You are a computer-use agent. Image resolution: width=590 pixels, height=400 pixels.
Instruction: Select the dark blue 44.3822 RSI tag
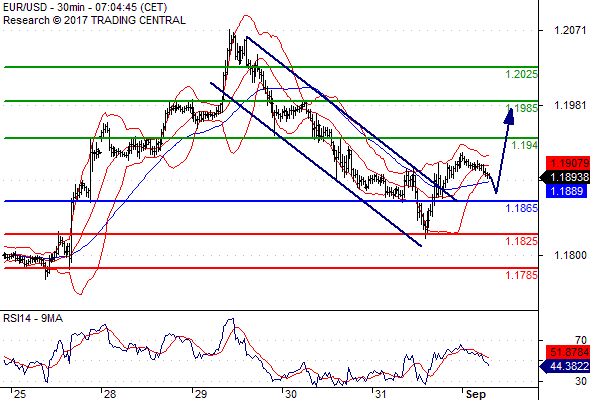coord(565,366)
